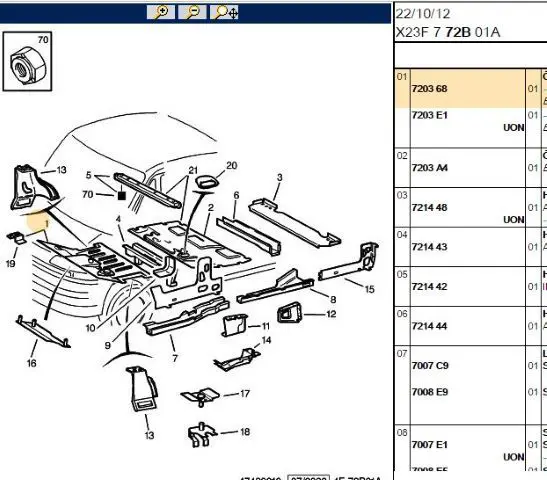Click UON label in 7203 E1 row
This screenshot has height=480, width=547.
click(514, 128)
